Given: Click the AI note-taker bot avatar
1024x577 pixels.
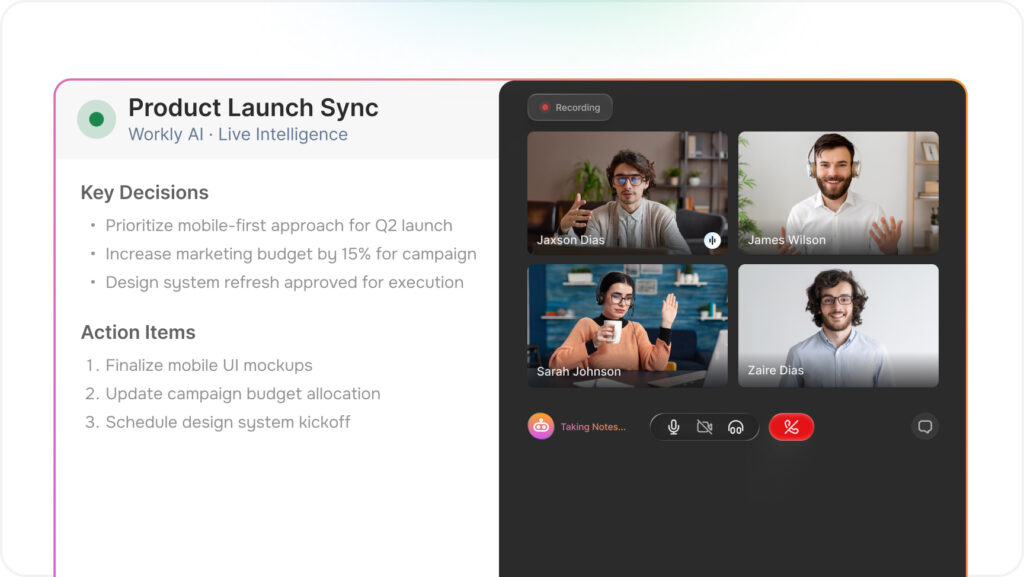Looking at the screenshot, I should tap(541, 426).
